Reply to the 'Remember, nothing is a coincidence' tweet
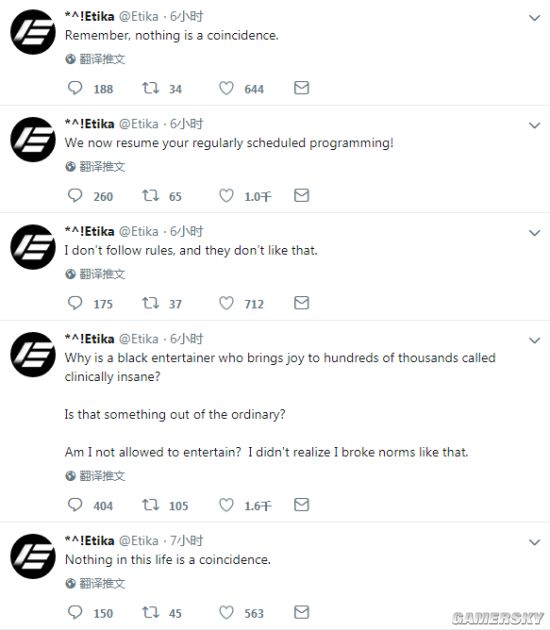This screenshot has width=550, height=630. tap(75, 88)
